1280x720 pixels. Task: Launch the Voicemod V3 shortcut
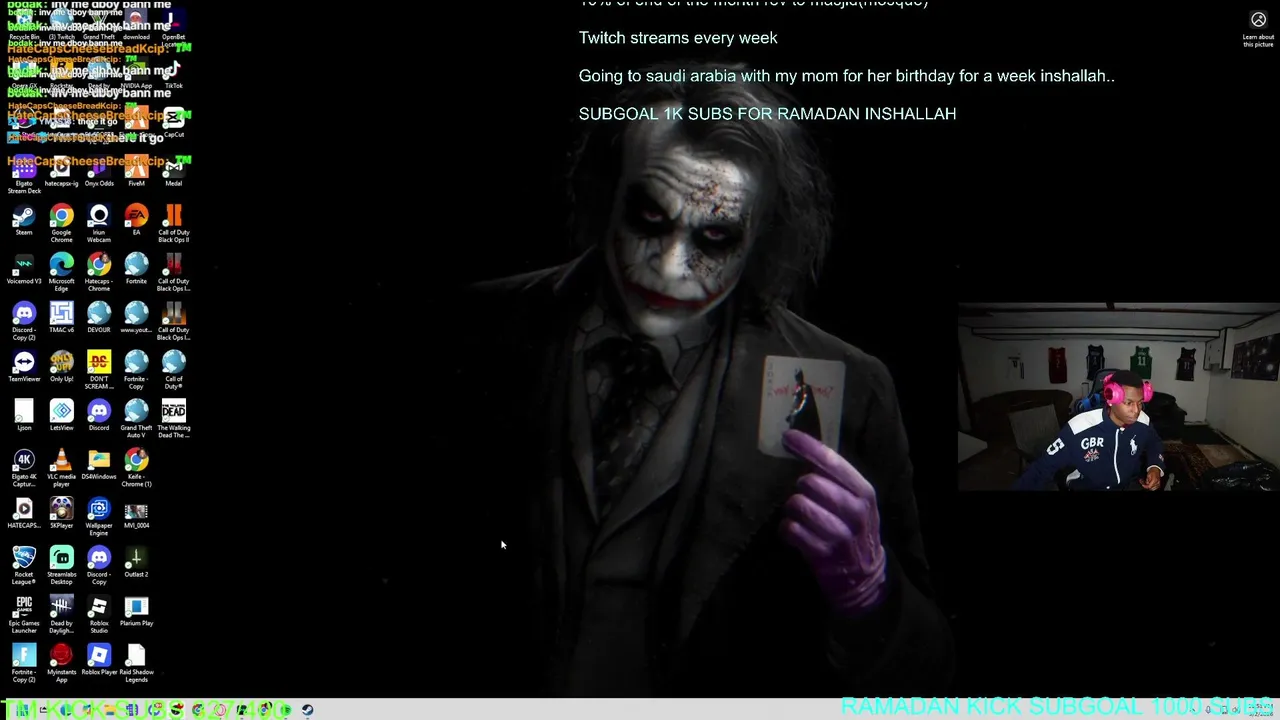tap(24, 269)
